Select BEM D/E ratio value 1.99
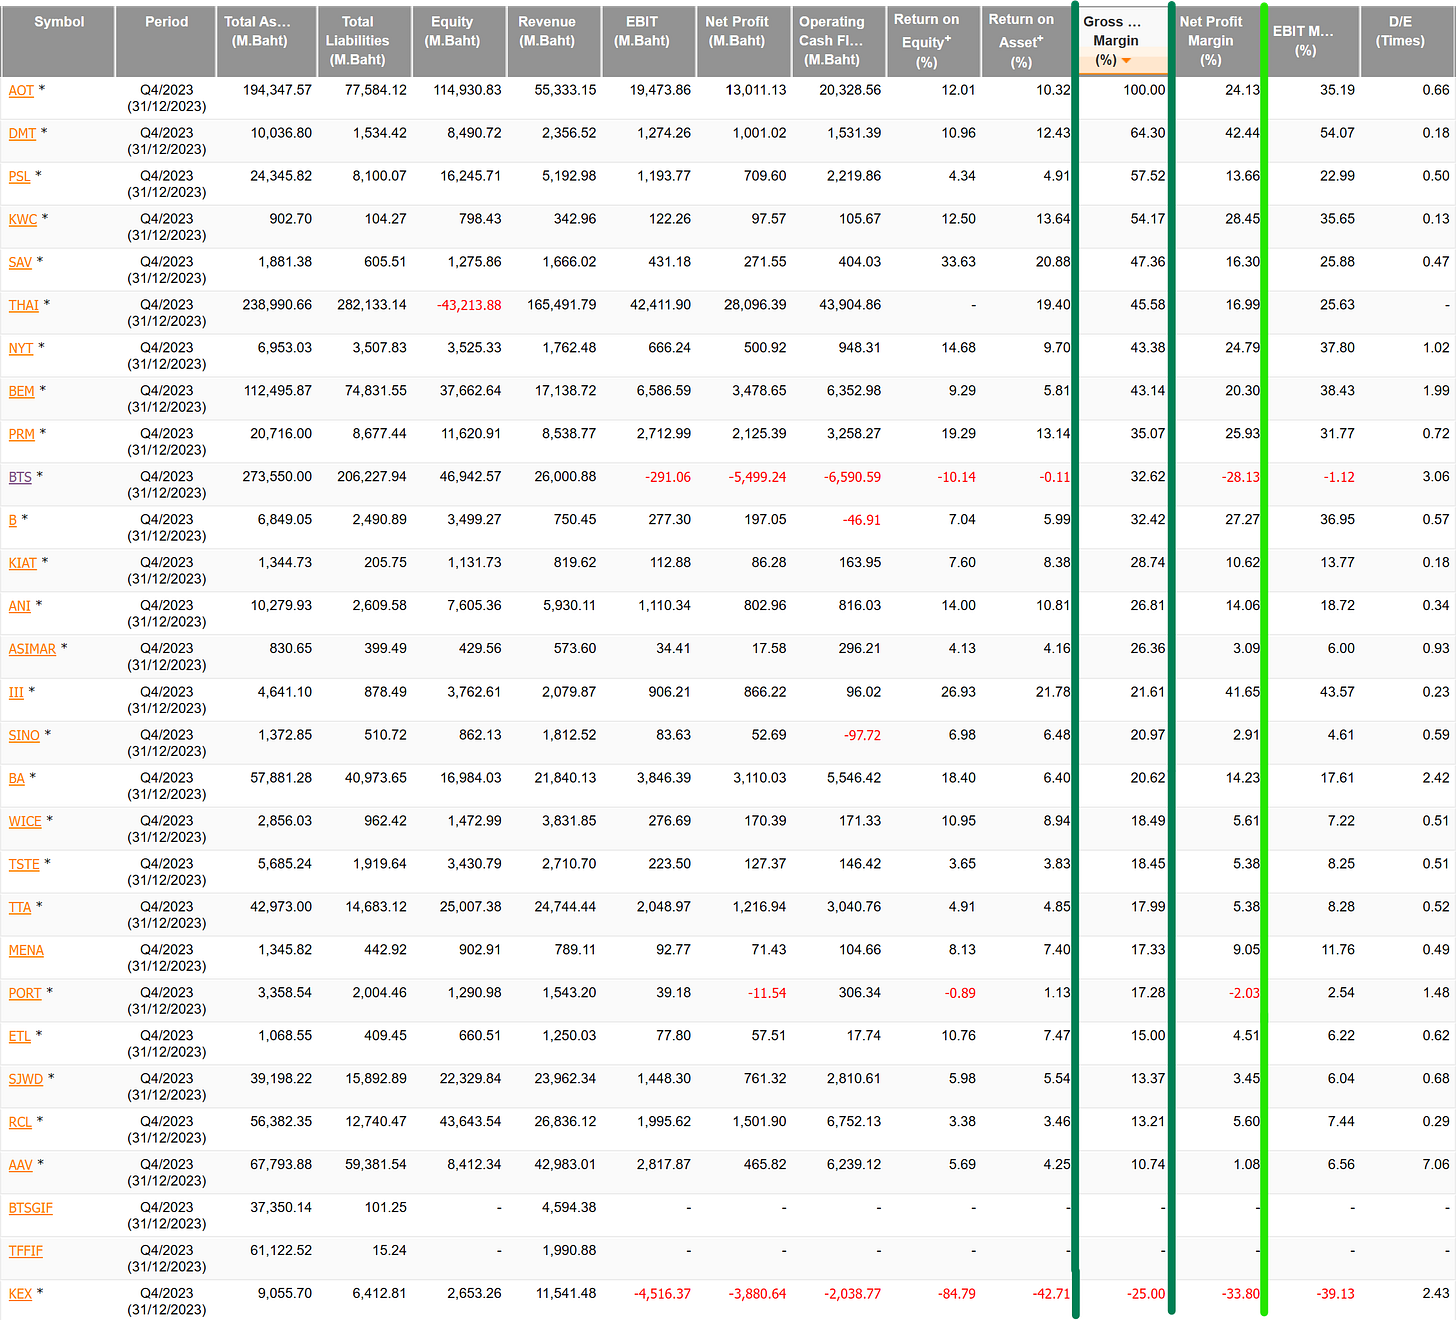Viewport: 1456px width, 1320px height. (1436, 391)
